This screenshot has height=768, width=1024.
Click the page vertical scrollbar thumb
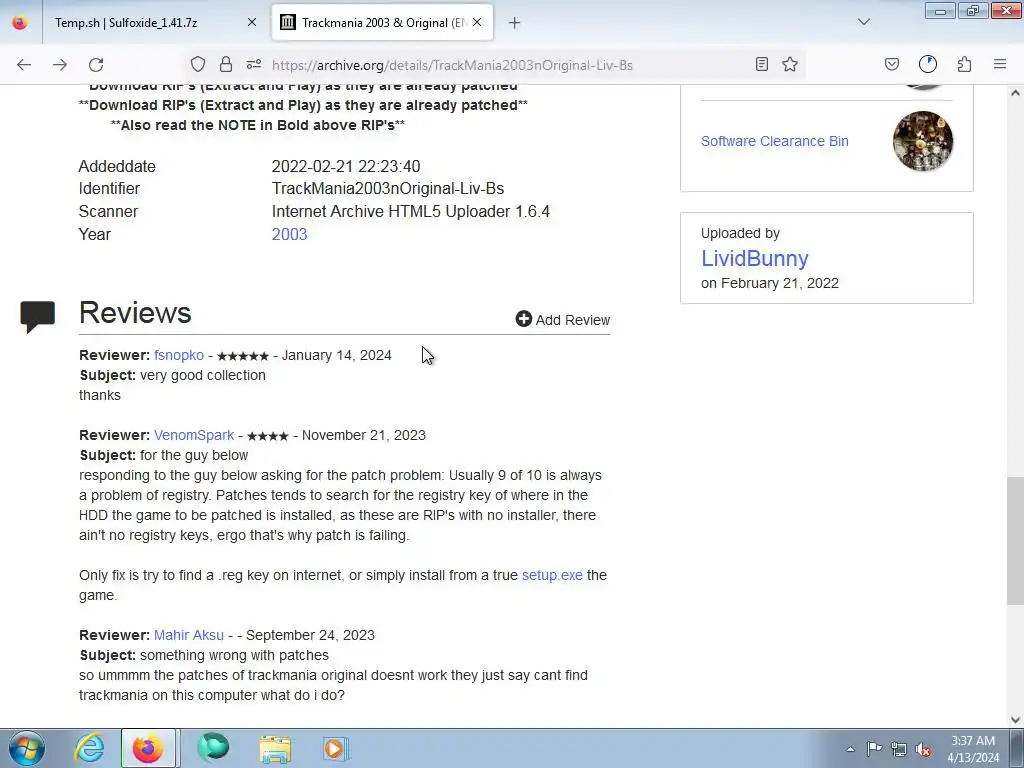coord(1016,542)
